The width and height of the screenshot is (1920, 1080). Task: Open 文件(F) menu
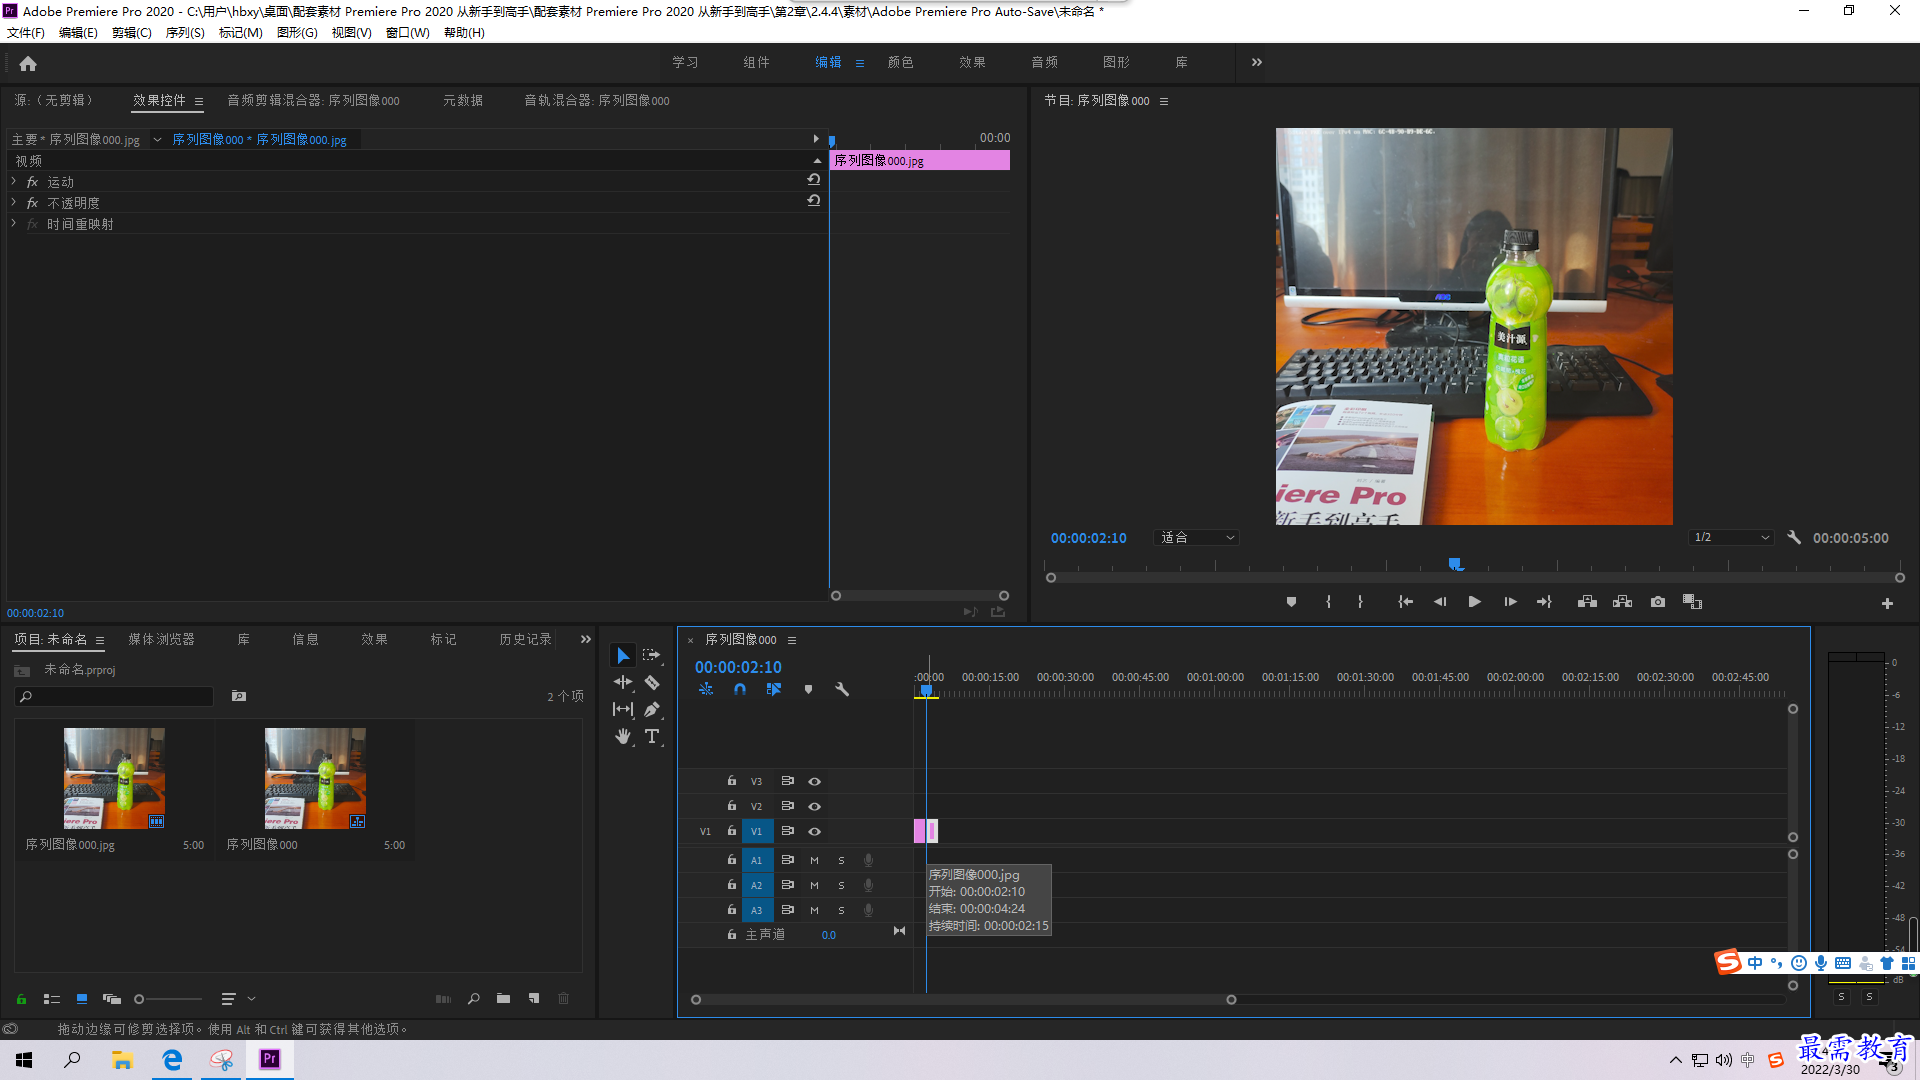[x=26, y=33]
